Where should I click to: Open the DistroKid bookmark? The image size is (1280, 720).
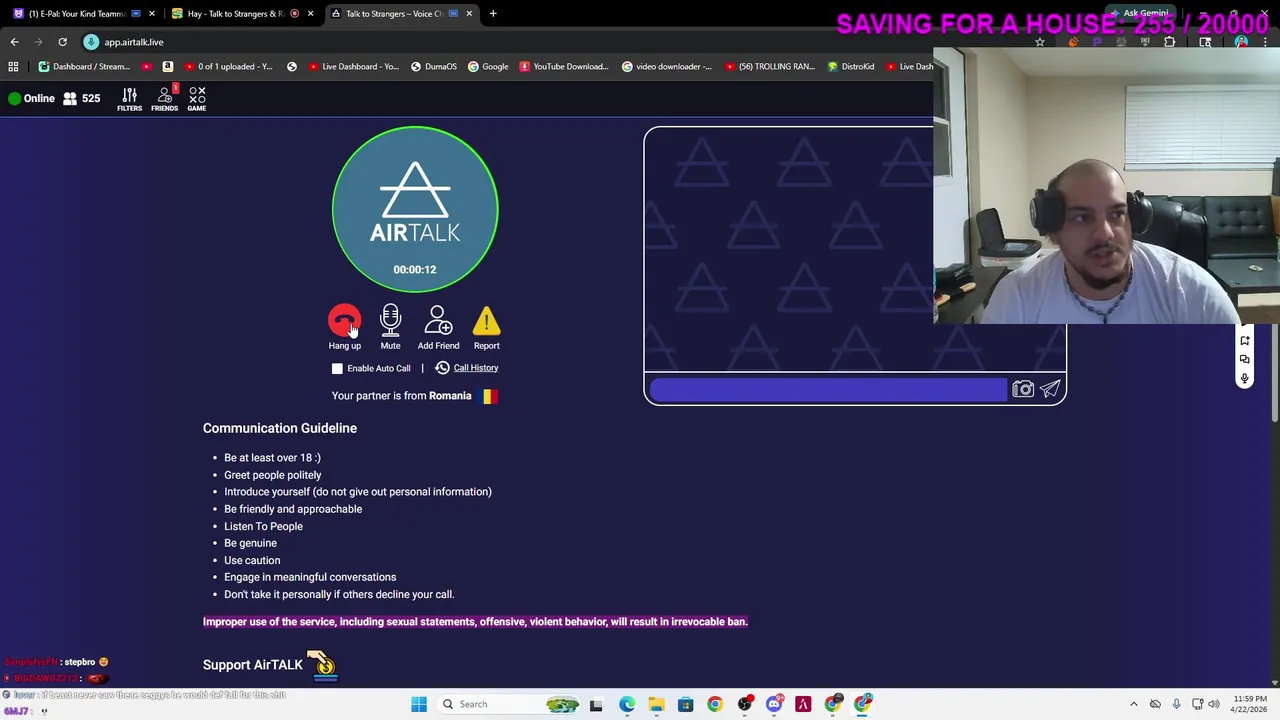851,66
